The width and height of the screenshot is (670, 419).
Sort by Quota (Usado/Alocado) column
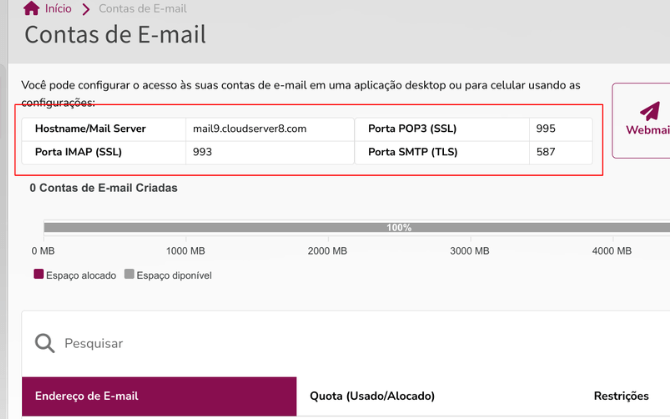[x=372, y=396]
